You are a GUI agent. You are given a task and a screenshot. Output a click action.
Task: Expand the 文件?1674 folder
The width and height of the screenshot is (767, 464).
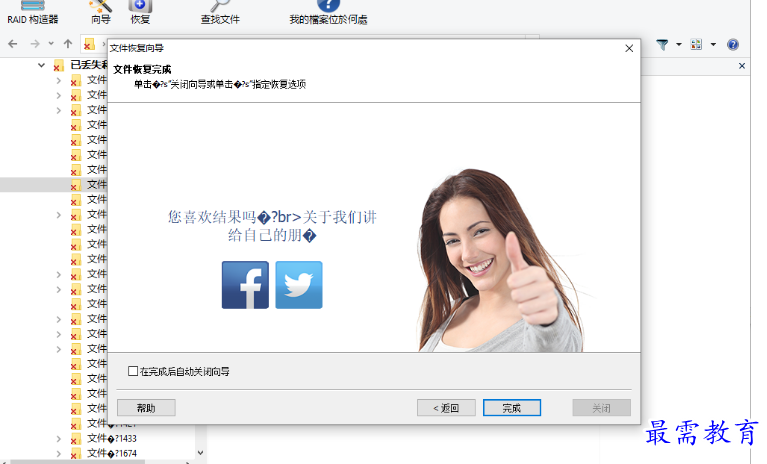(59, 453)
